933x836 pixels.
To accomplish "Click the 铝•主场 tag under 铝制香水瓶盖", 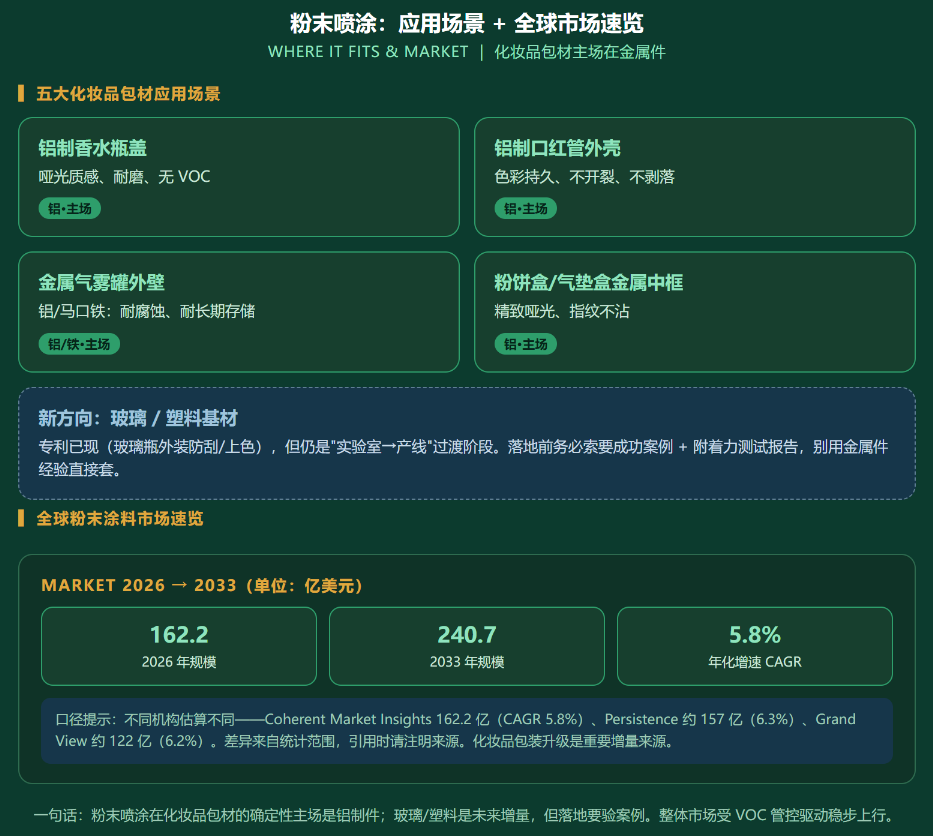I will point(70,209).
